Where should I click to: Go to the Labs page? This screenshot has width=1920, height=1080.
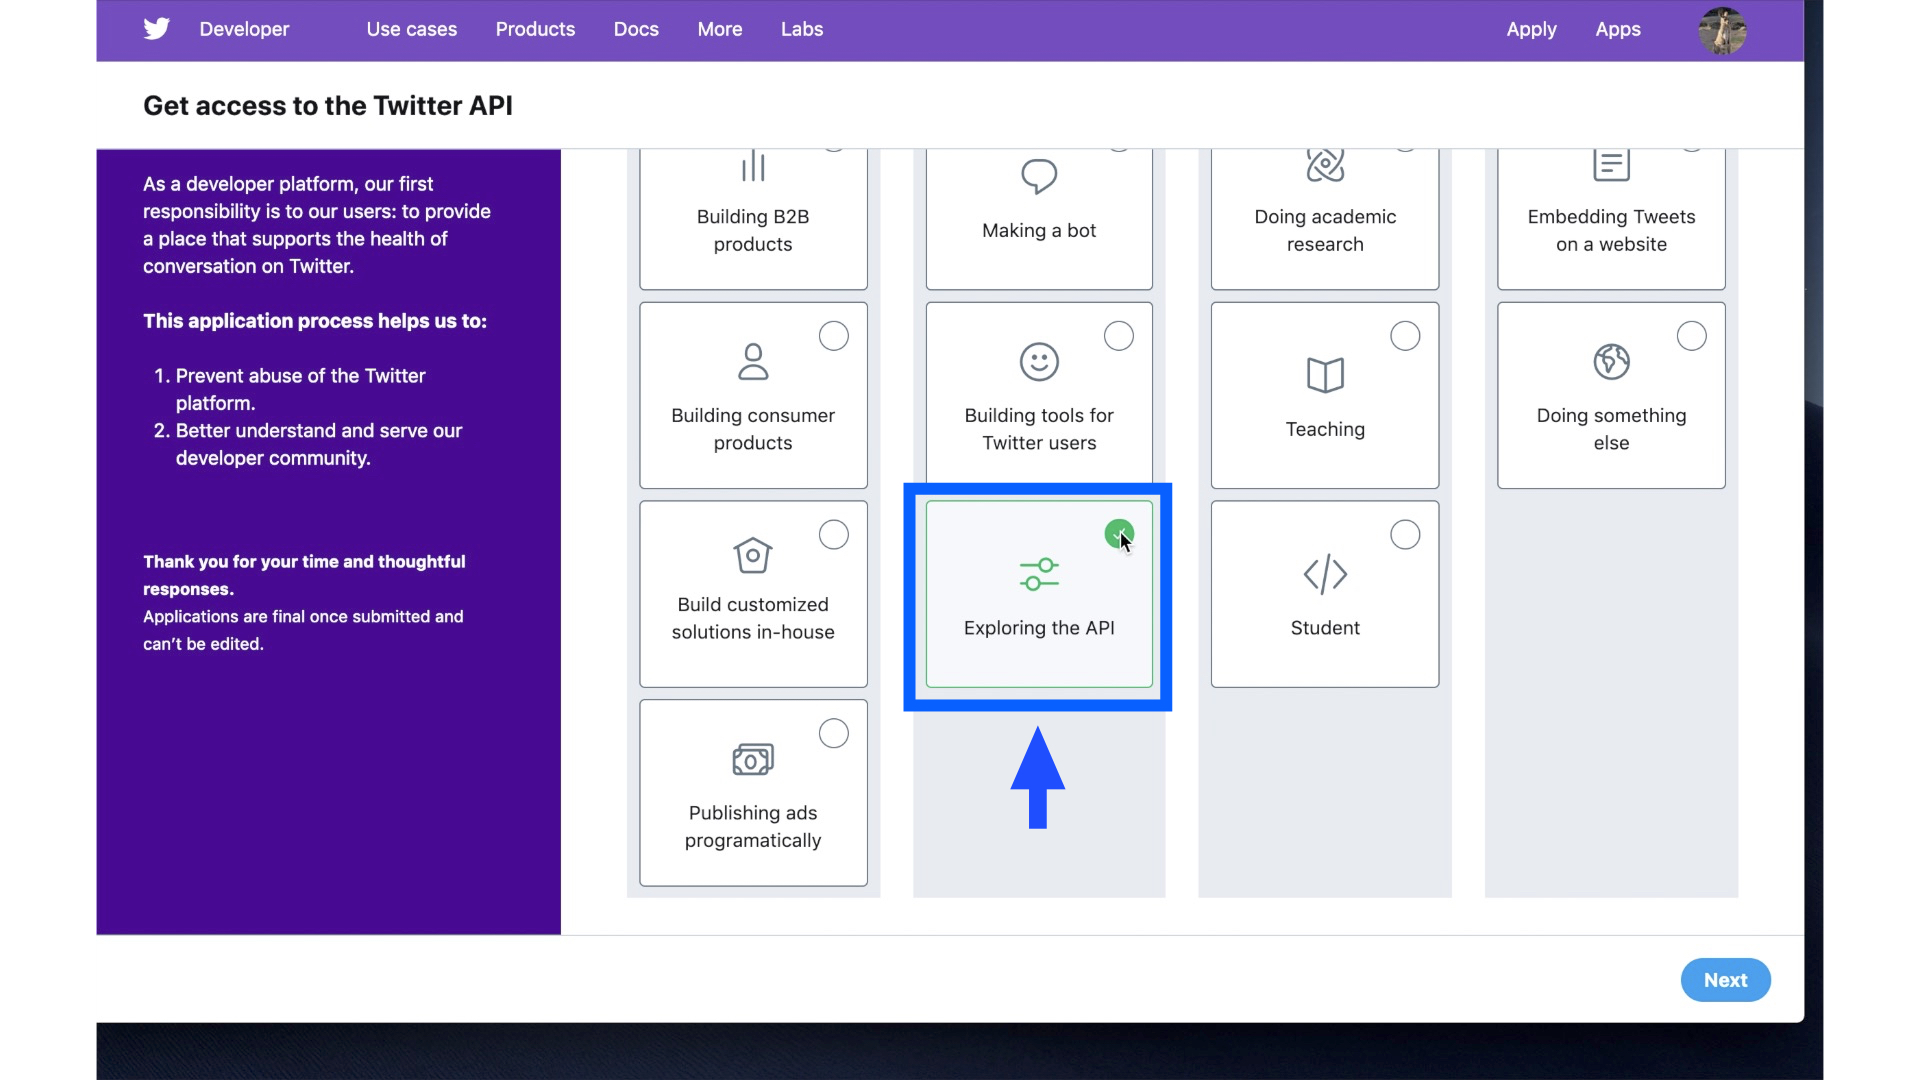(802, 29)
